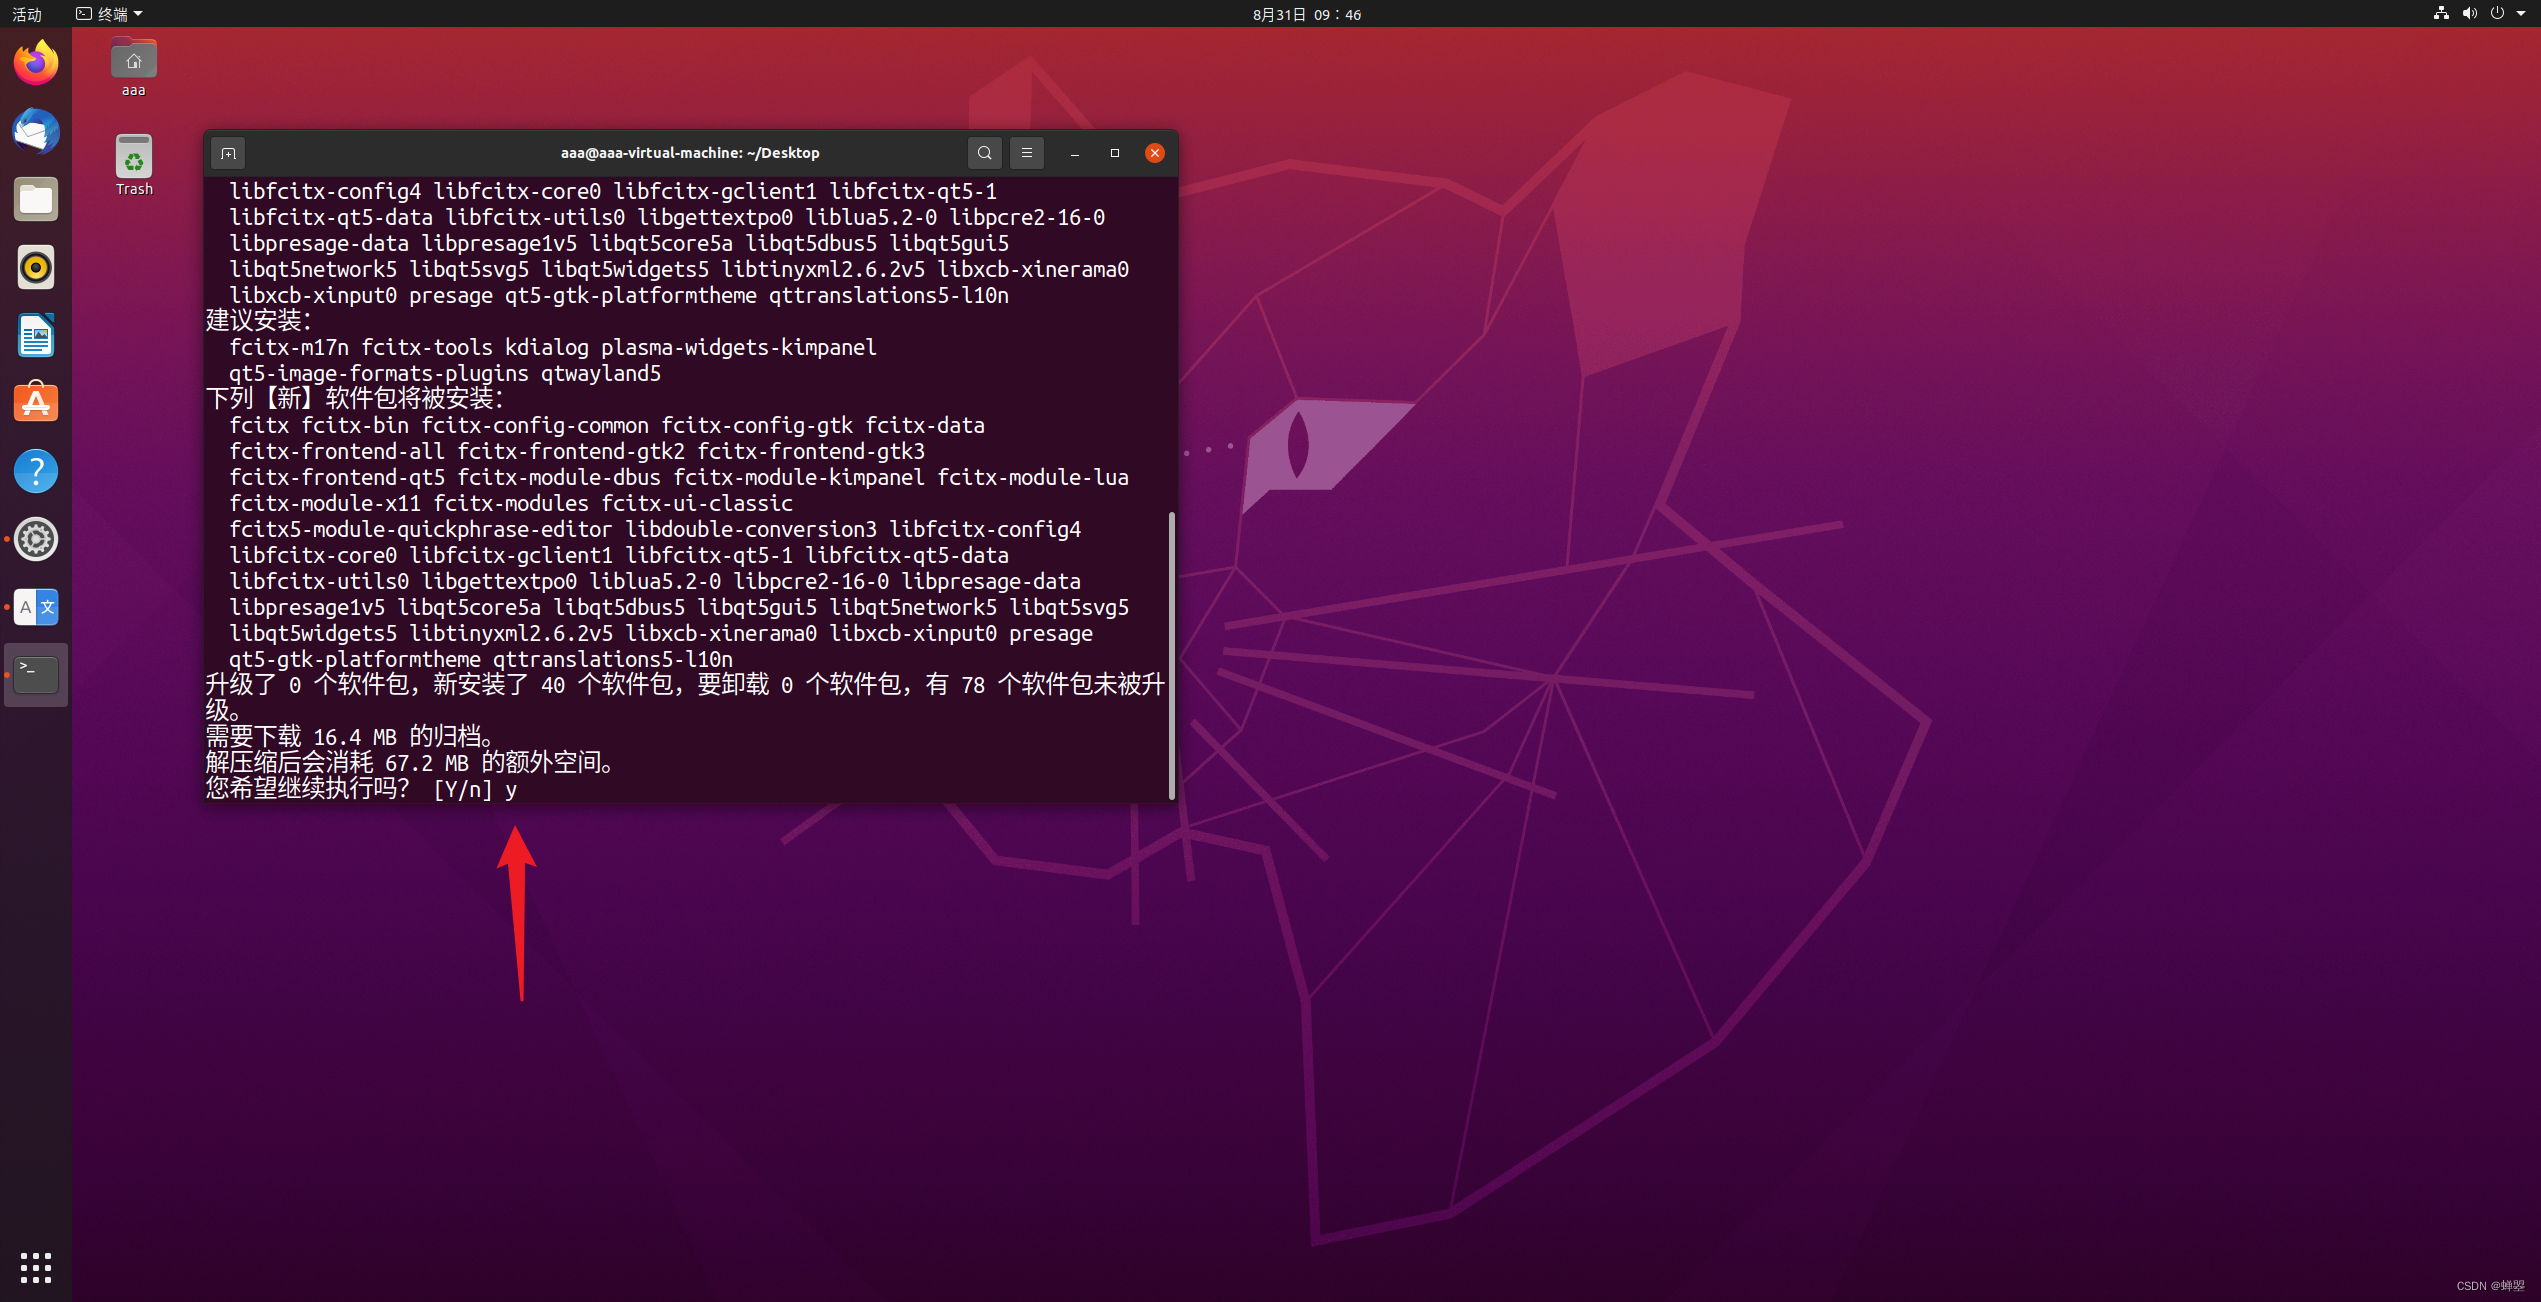Open the Files manager in dock

point(36,199)
